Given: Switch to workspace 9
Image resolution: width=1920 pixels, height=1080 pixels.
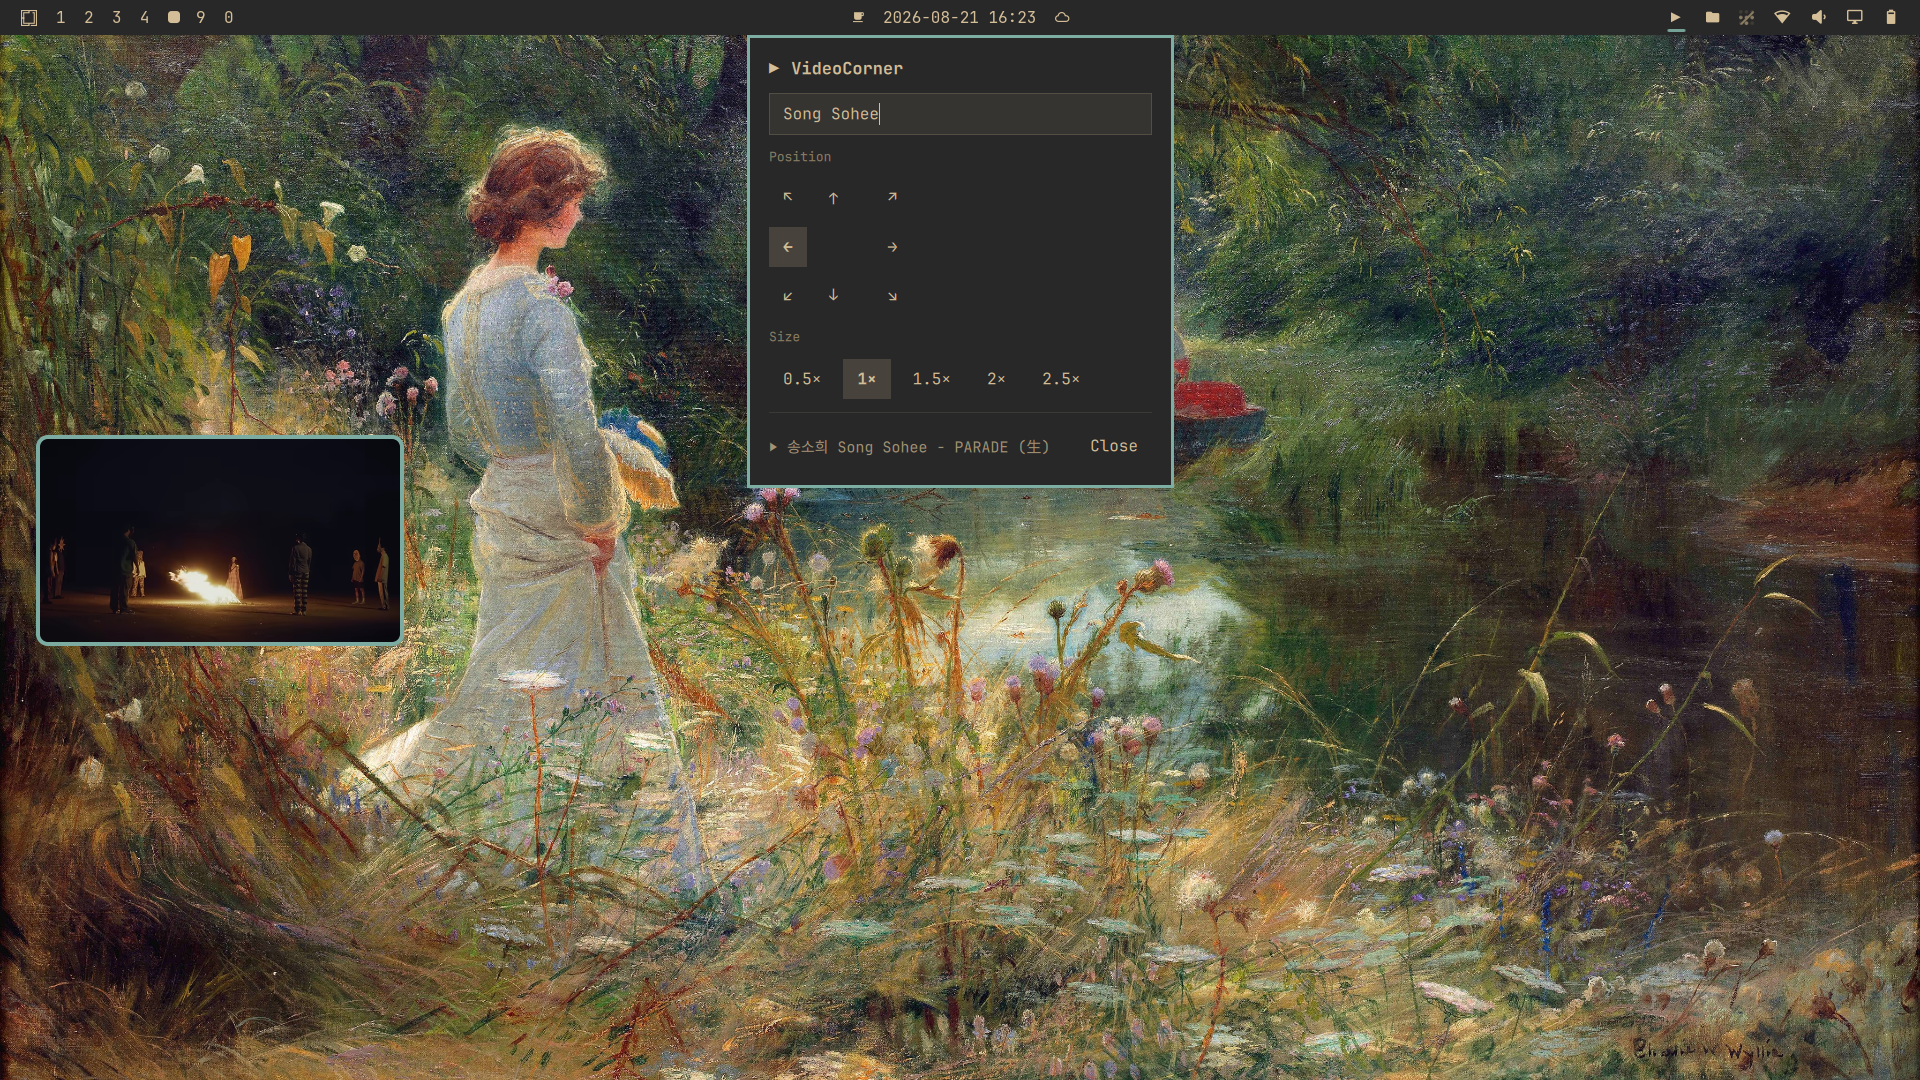Looking at the screenshot, I should pyautogui.click(x=201, y=17).
